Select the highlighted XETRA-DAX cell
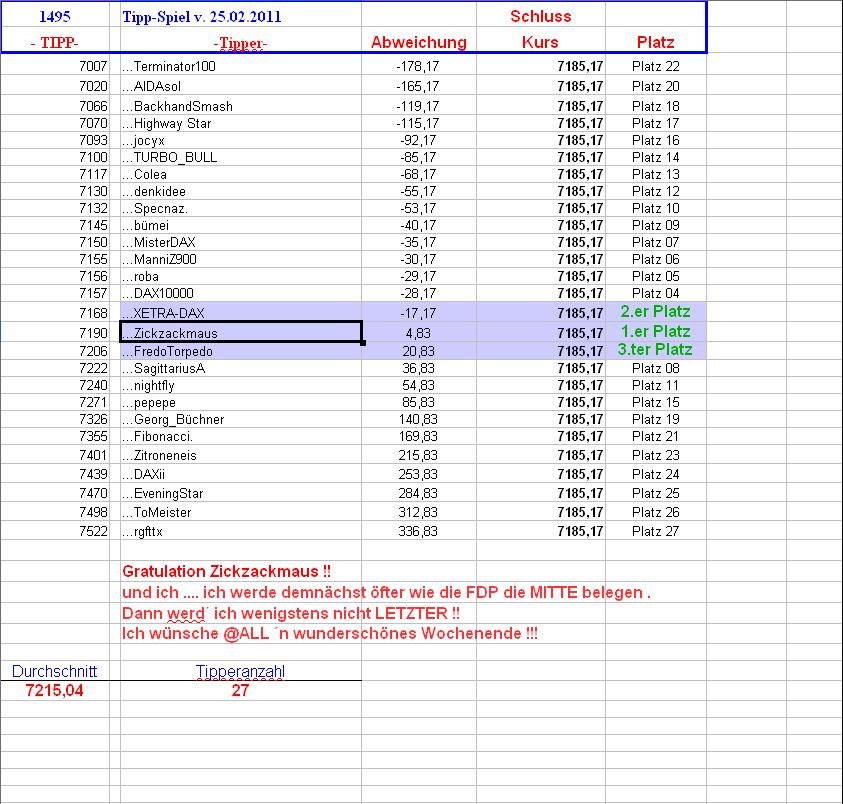This screenshot has height=804, width=843. pyautogui.click(x=240, y=312)
